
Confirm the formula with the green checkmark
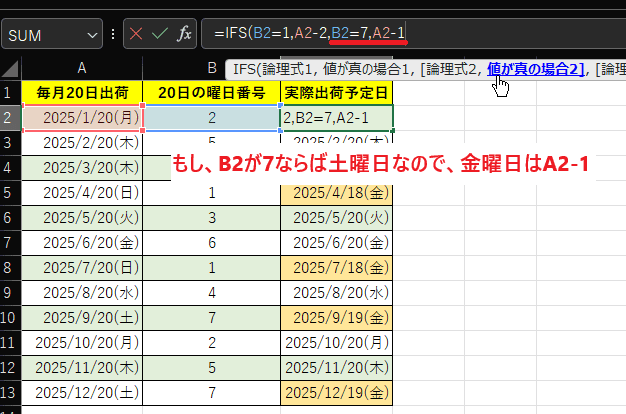[159, 34]
